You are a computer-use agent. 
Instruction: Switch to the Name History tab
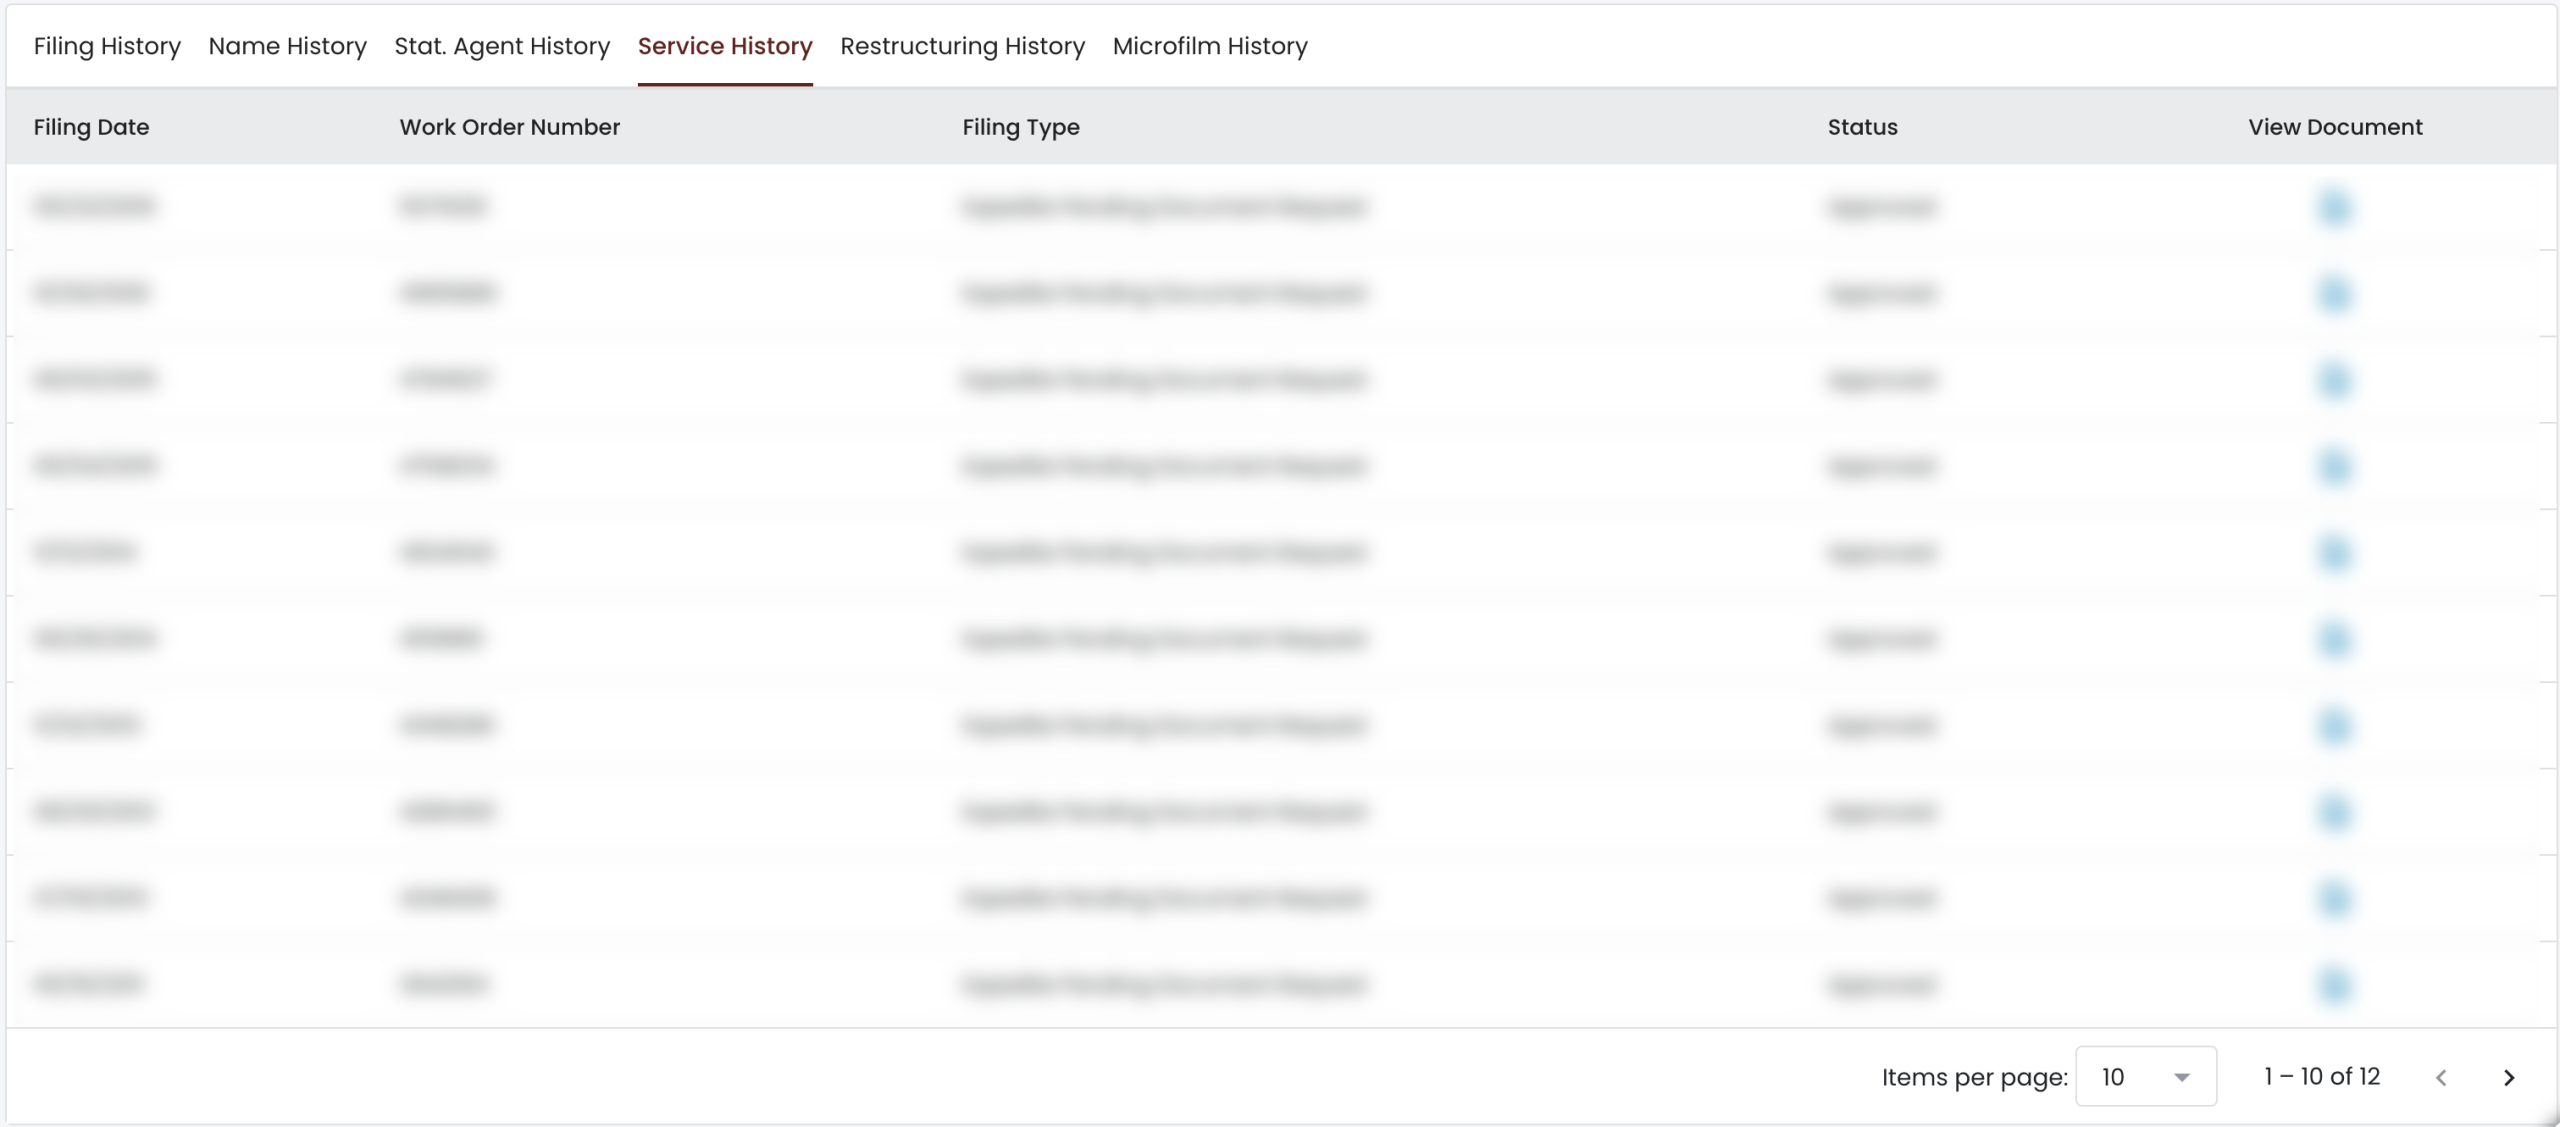(287, 46)
